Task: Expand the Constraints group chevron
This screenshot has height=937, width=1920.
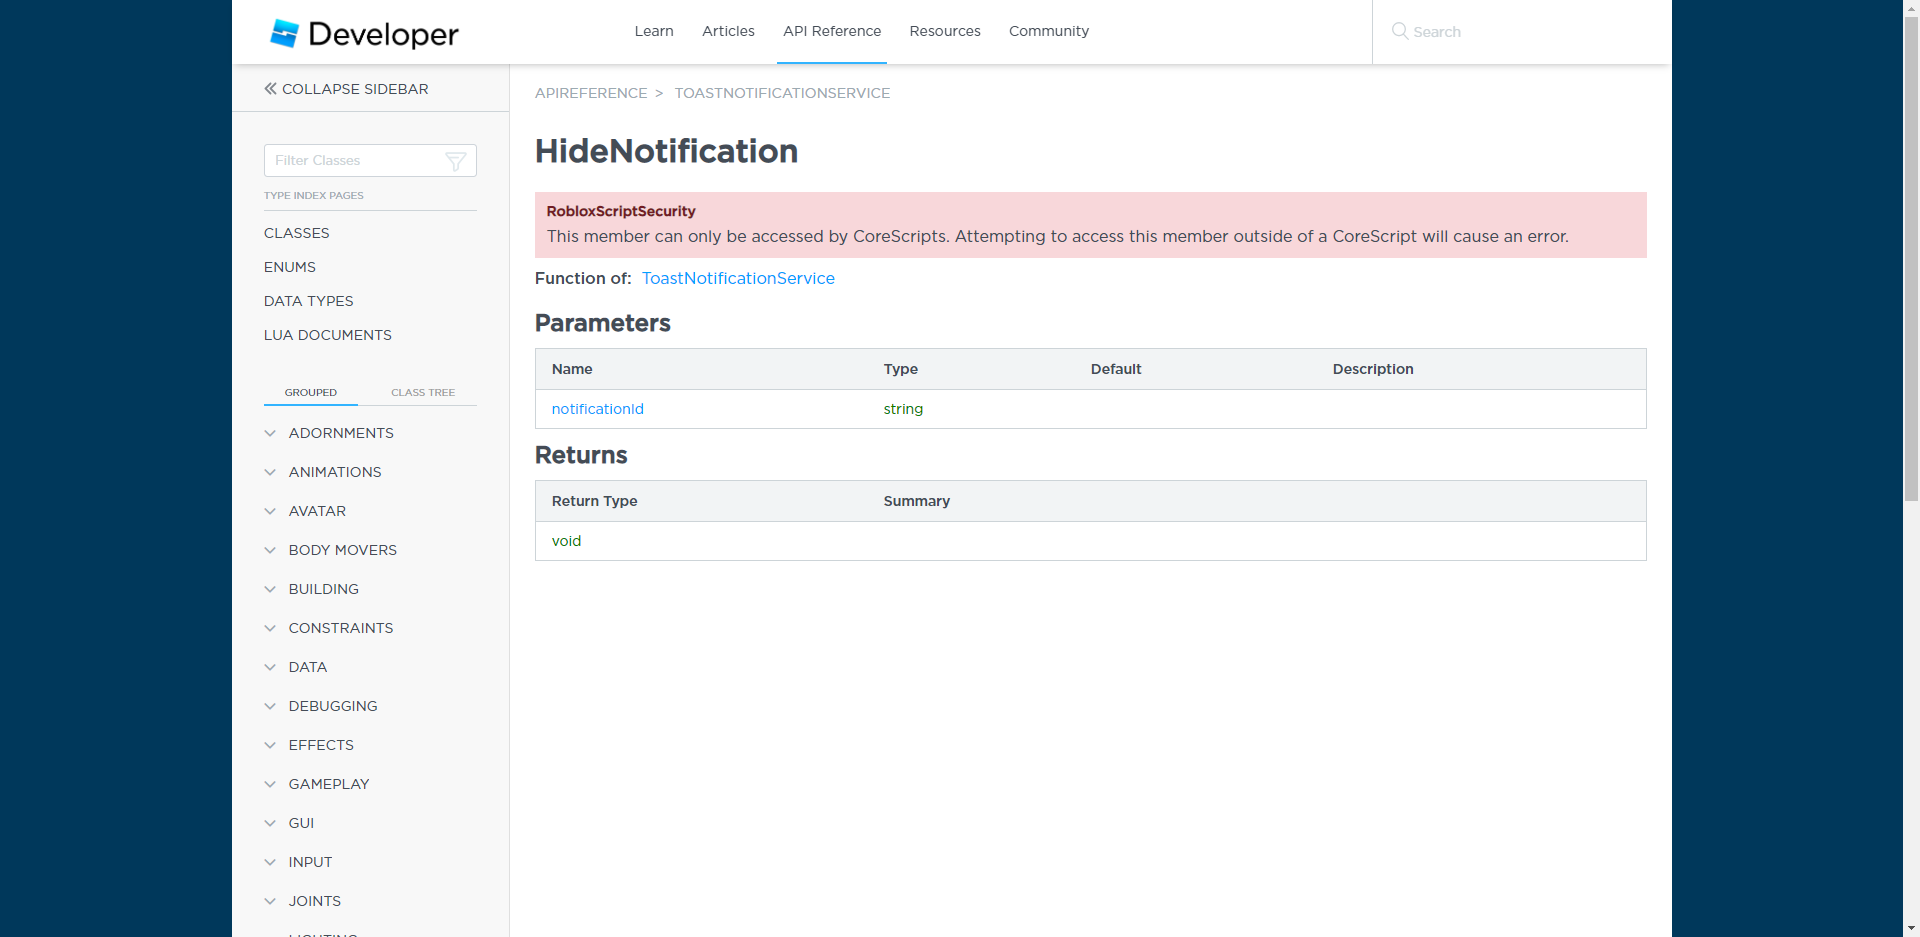Action: (x=270, y=628)
